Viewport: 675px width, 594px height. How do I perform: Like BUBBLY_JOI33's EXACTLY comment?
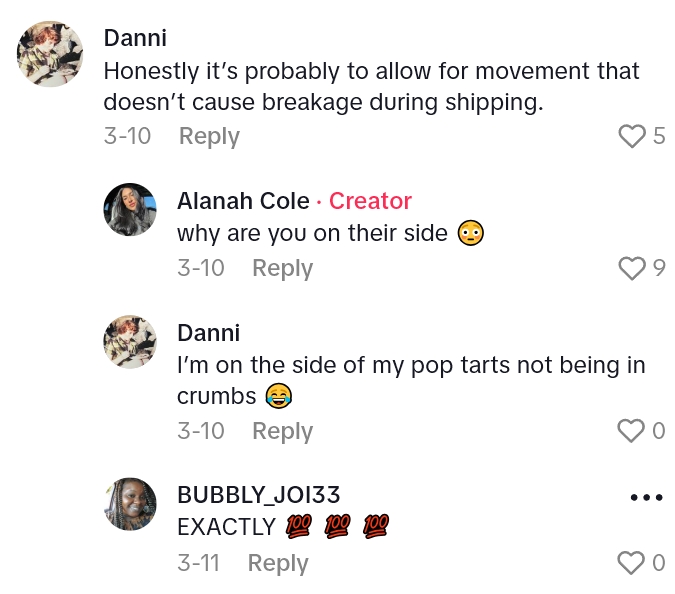tap(631, 564)
